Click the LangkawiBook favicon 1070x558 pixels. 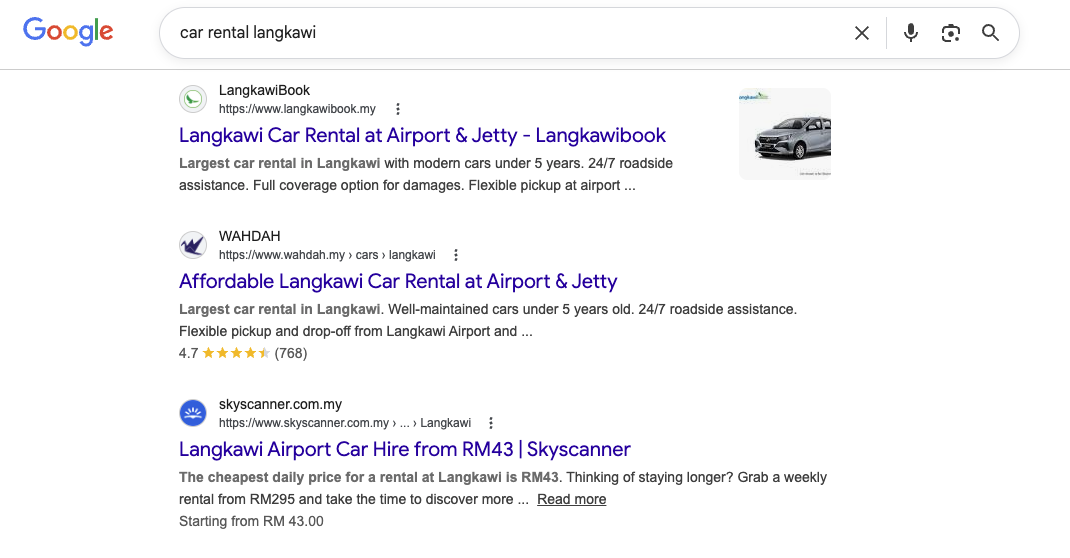(x=193, y=100)
